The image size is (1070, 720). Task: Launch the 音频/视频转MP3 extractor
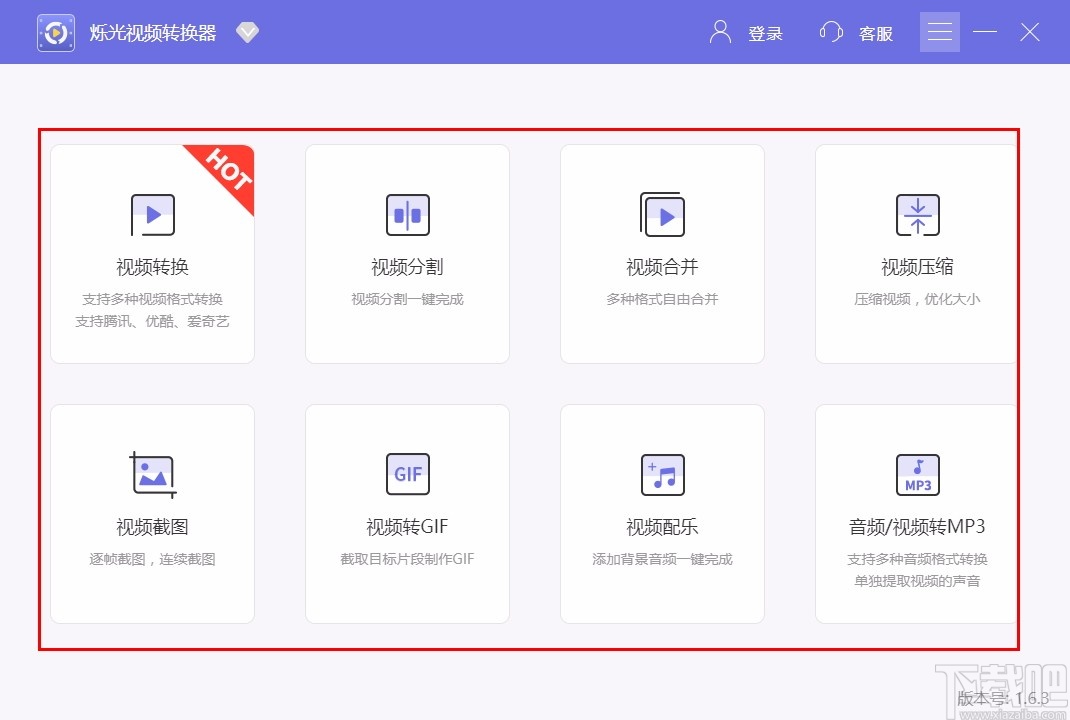[917, 513]
